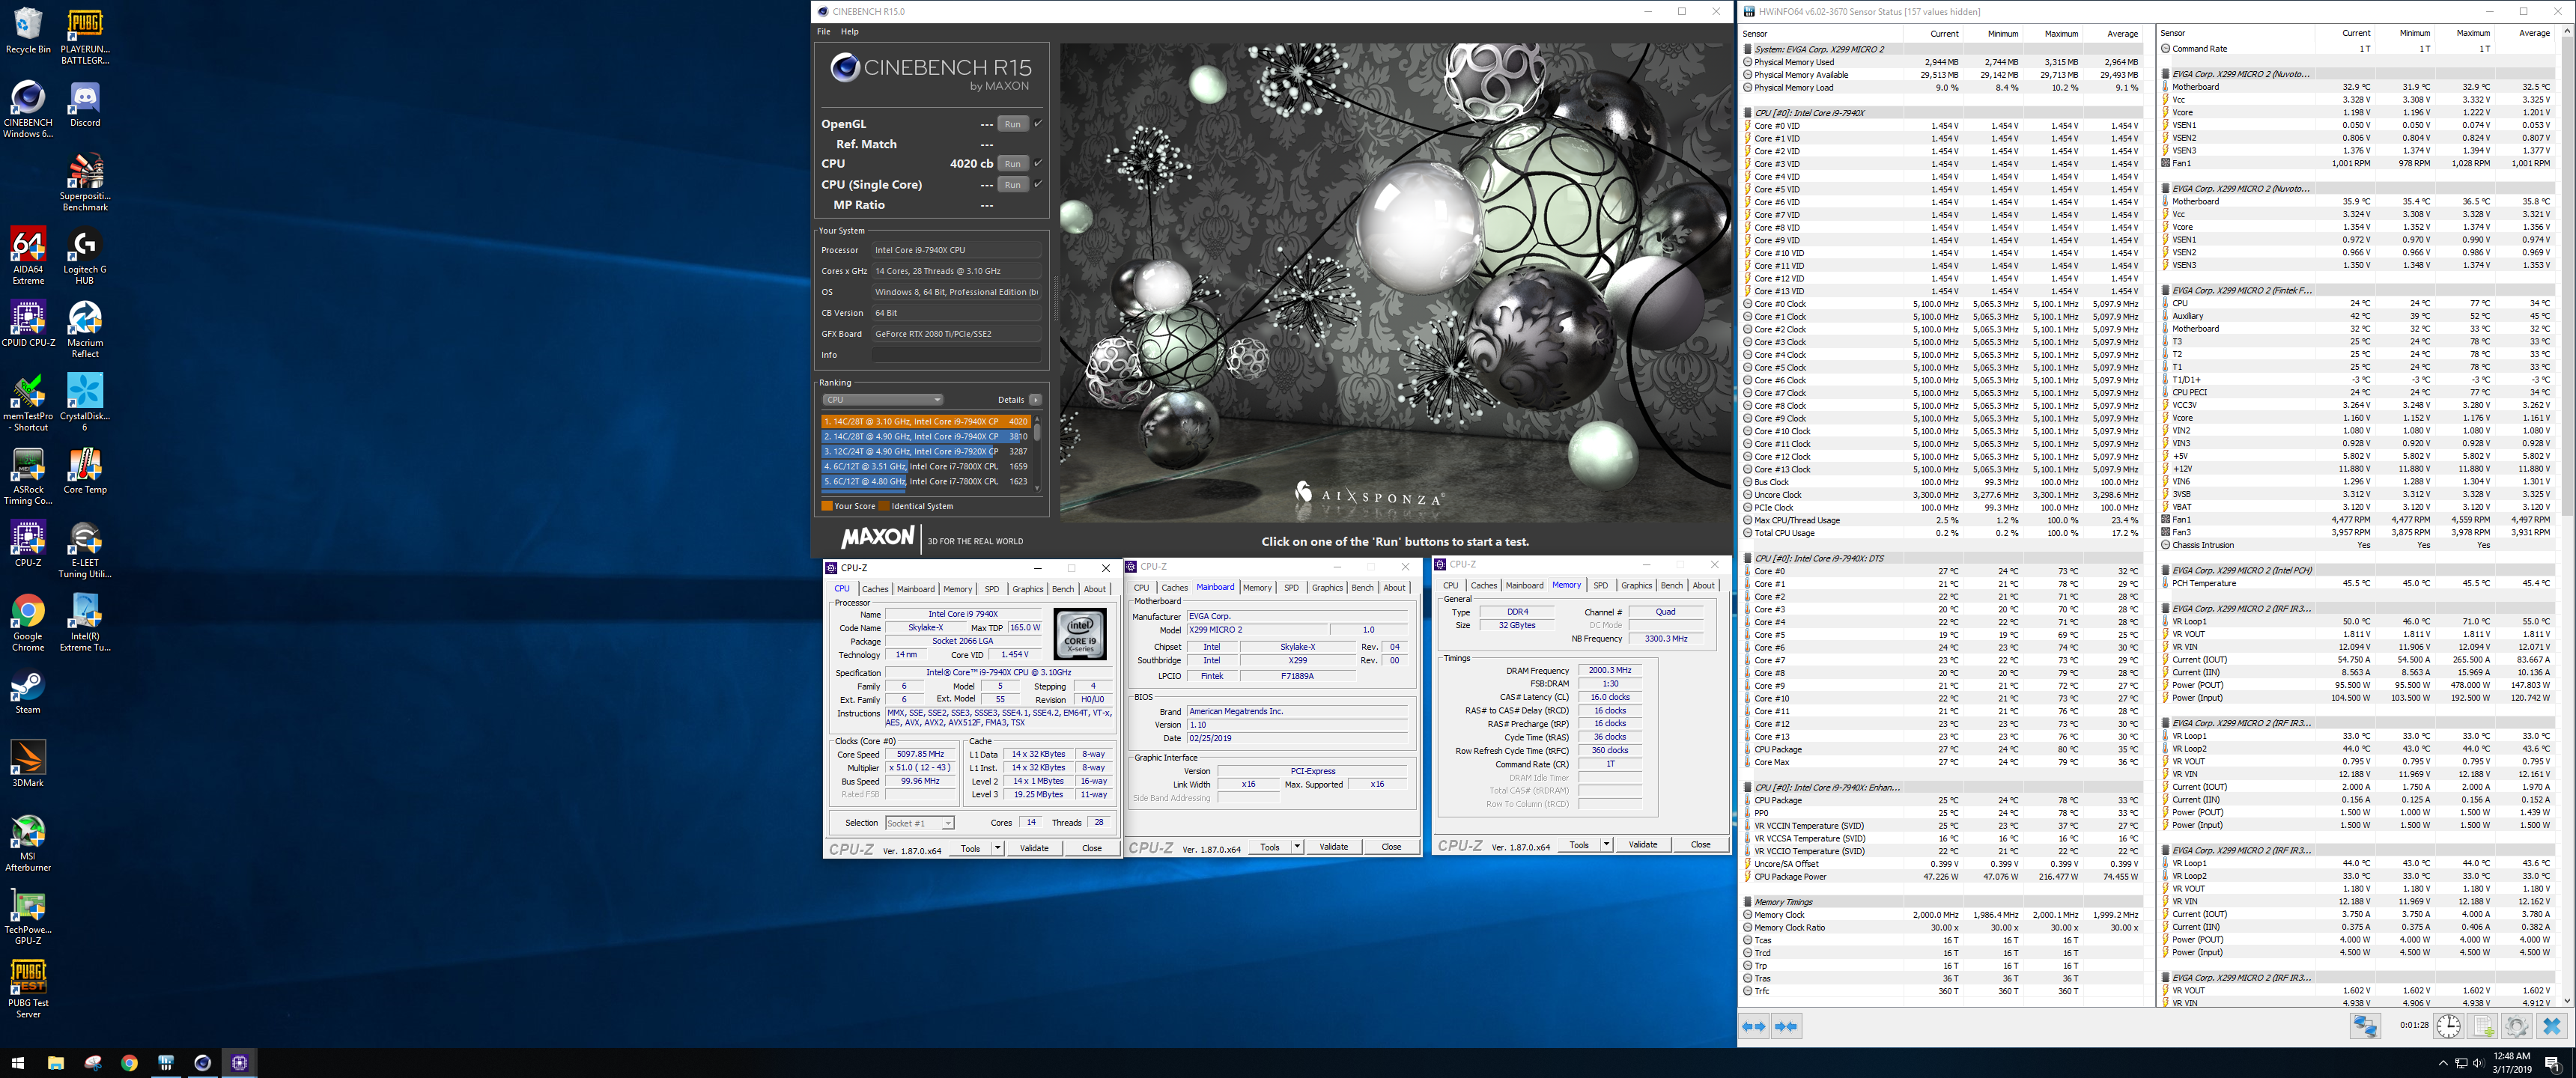Show hidden system tray icons

(x=2443, y=1062)
